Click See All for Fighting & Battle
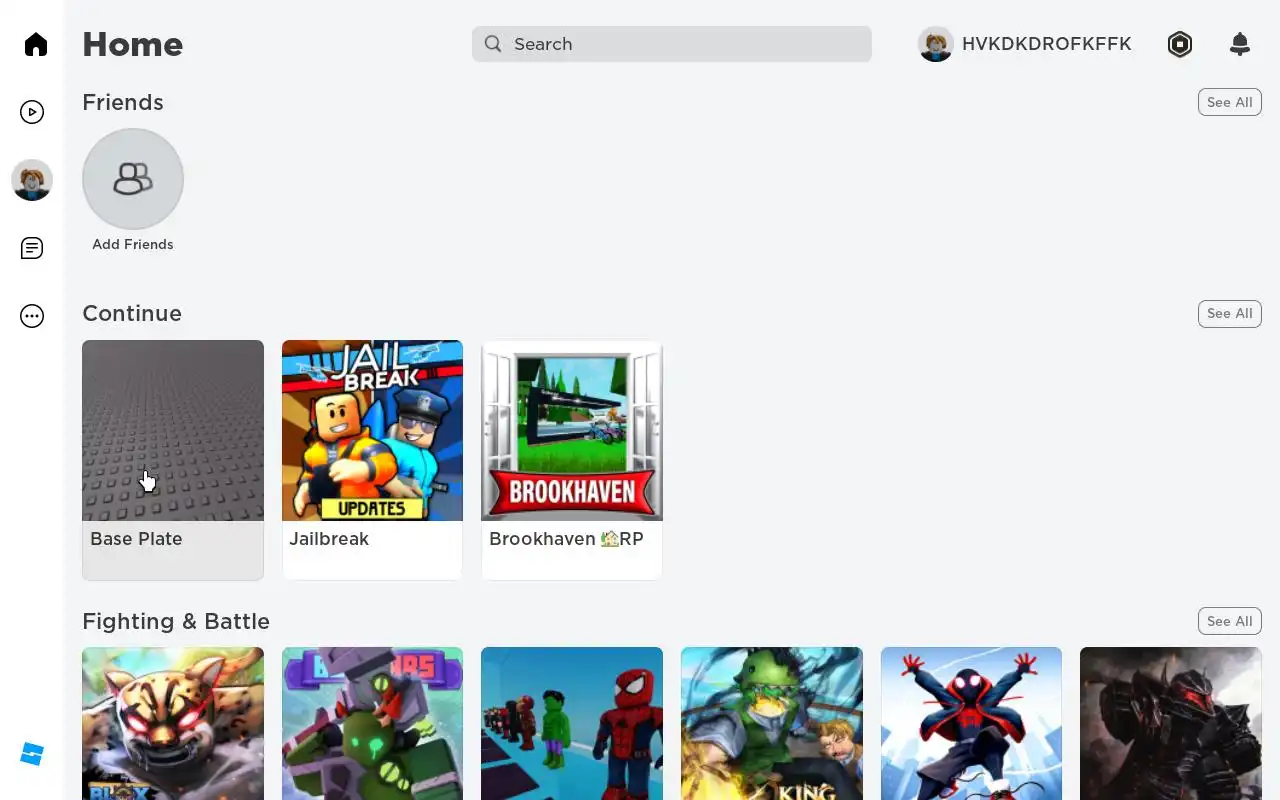Screen dimensions: 1280x800 (1230, 621)
